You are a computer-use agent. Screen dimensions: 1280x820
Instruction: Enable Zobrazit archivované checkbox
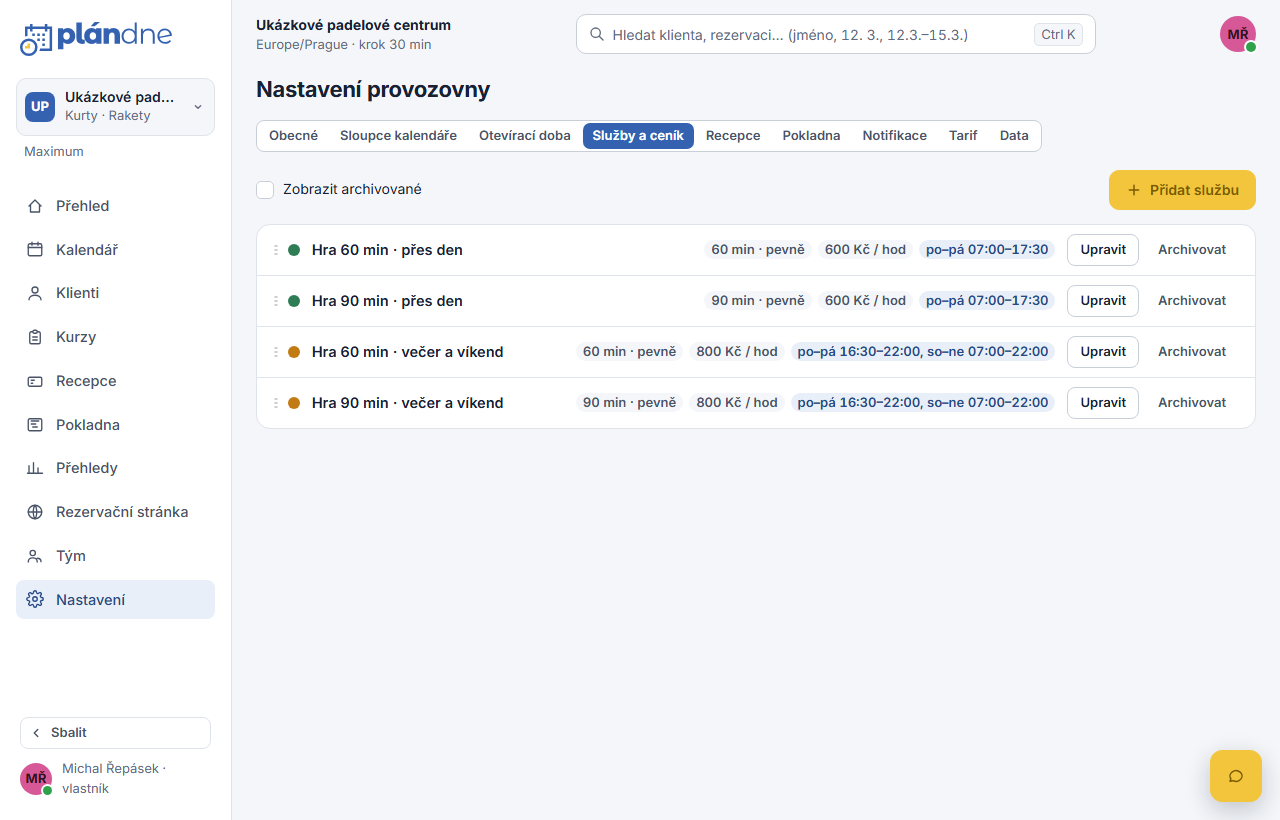coord(265,190)
